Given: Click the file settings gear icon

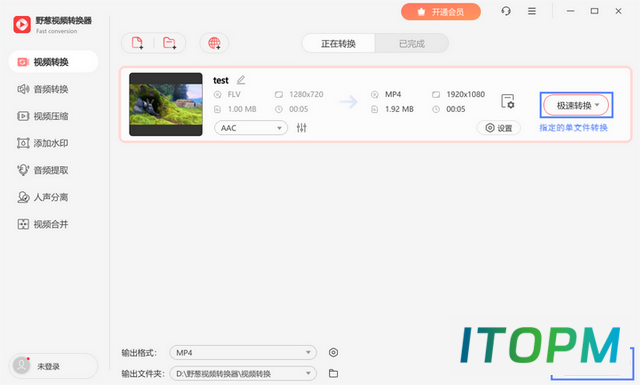Looking at the screenshot, I should point(508,101).
